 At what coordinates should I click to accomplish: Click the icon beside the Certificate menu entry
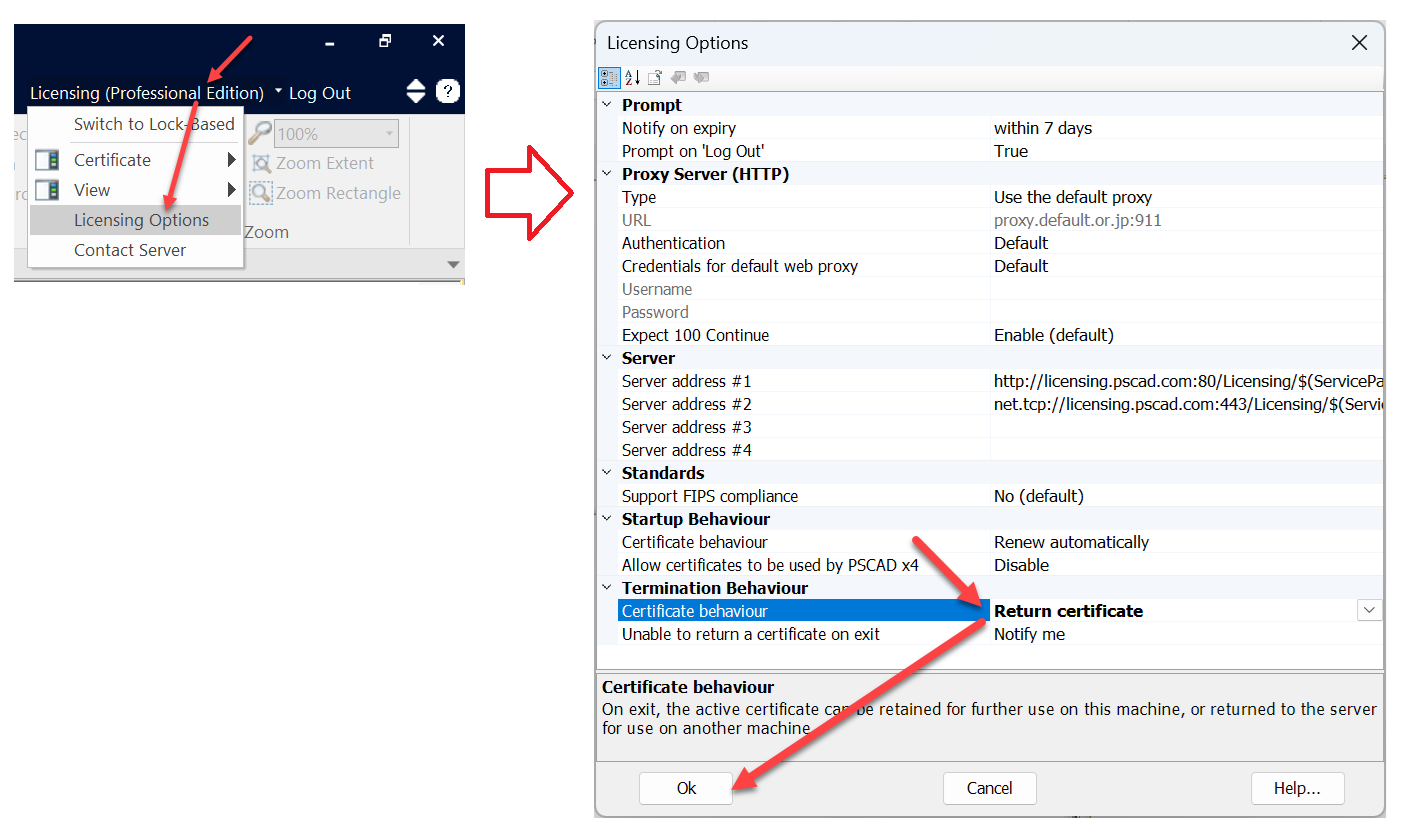click(x=47, y=160)
